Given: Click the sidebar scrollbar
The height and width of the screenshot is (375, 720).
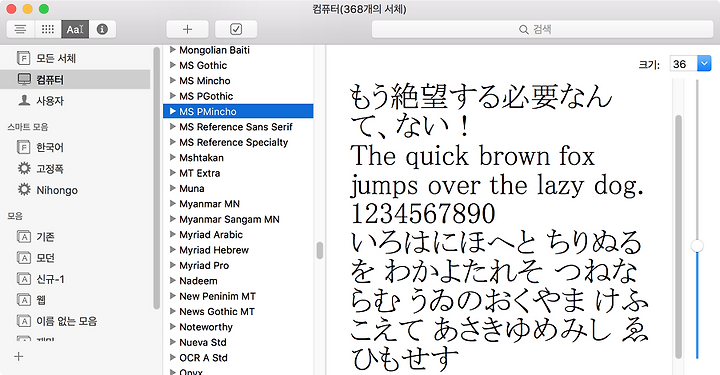Looking at the screenshot, I should point(157,178).
